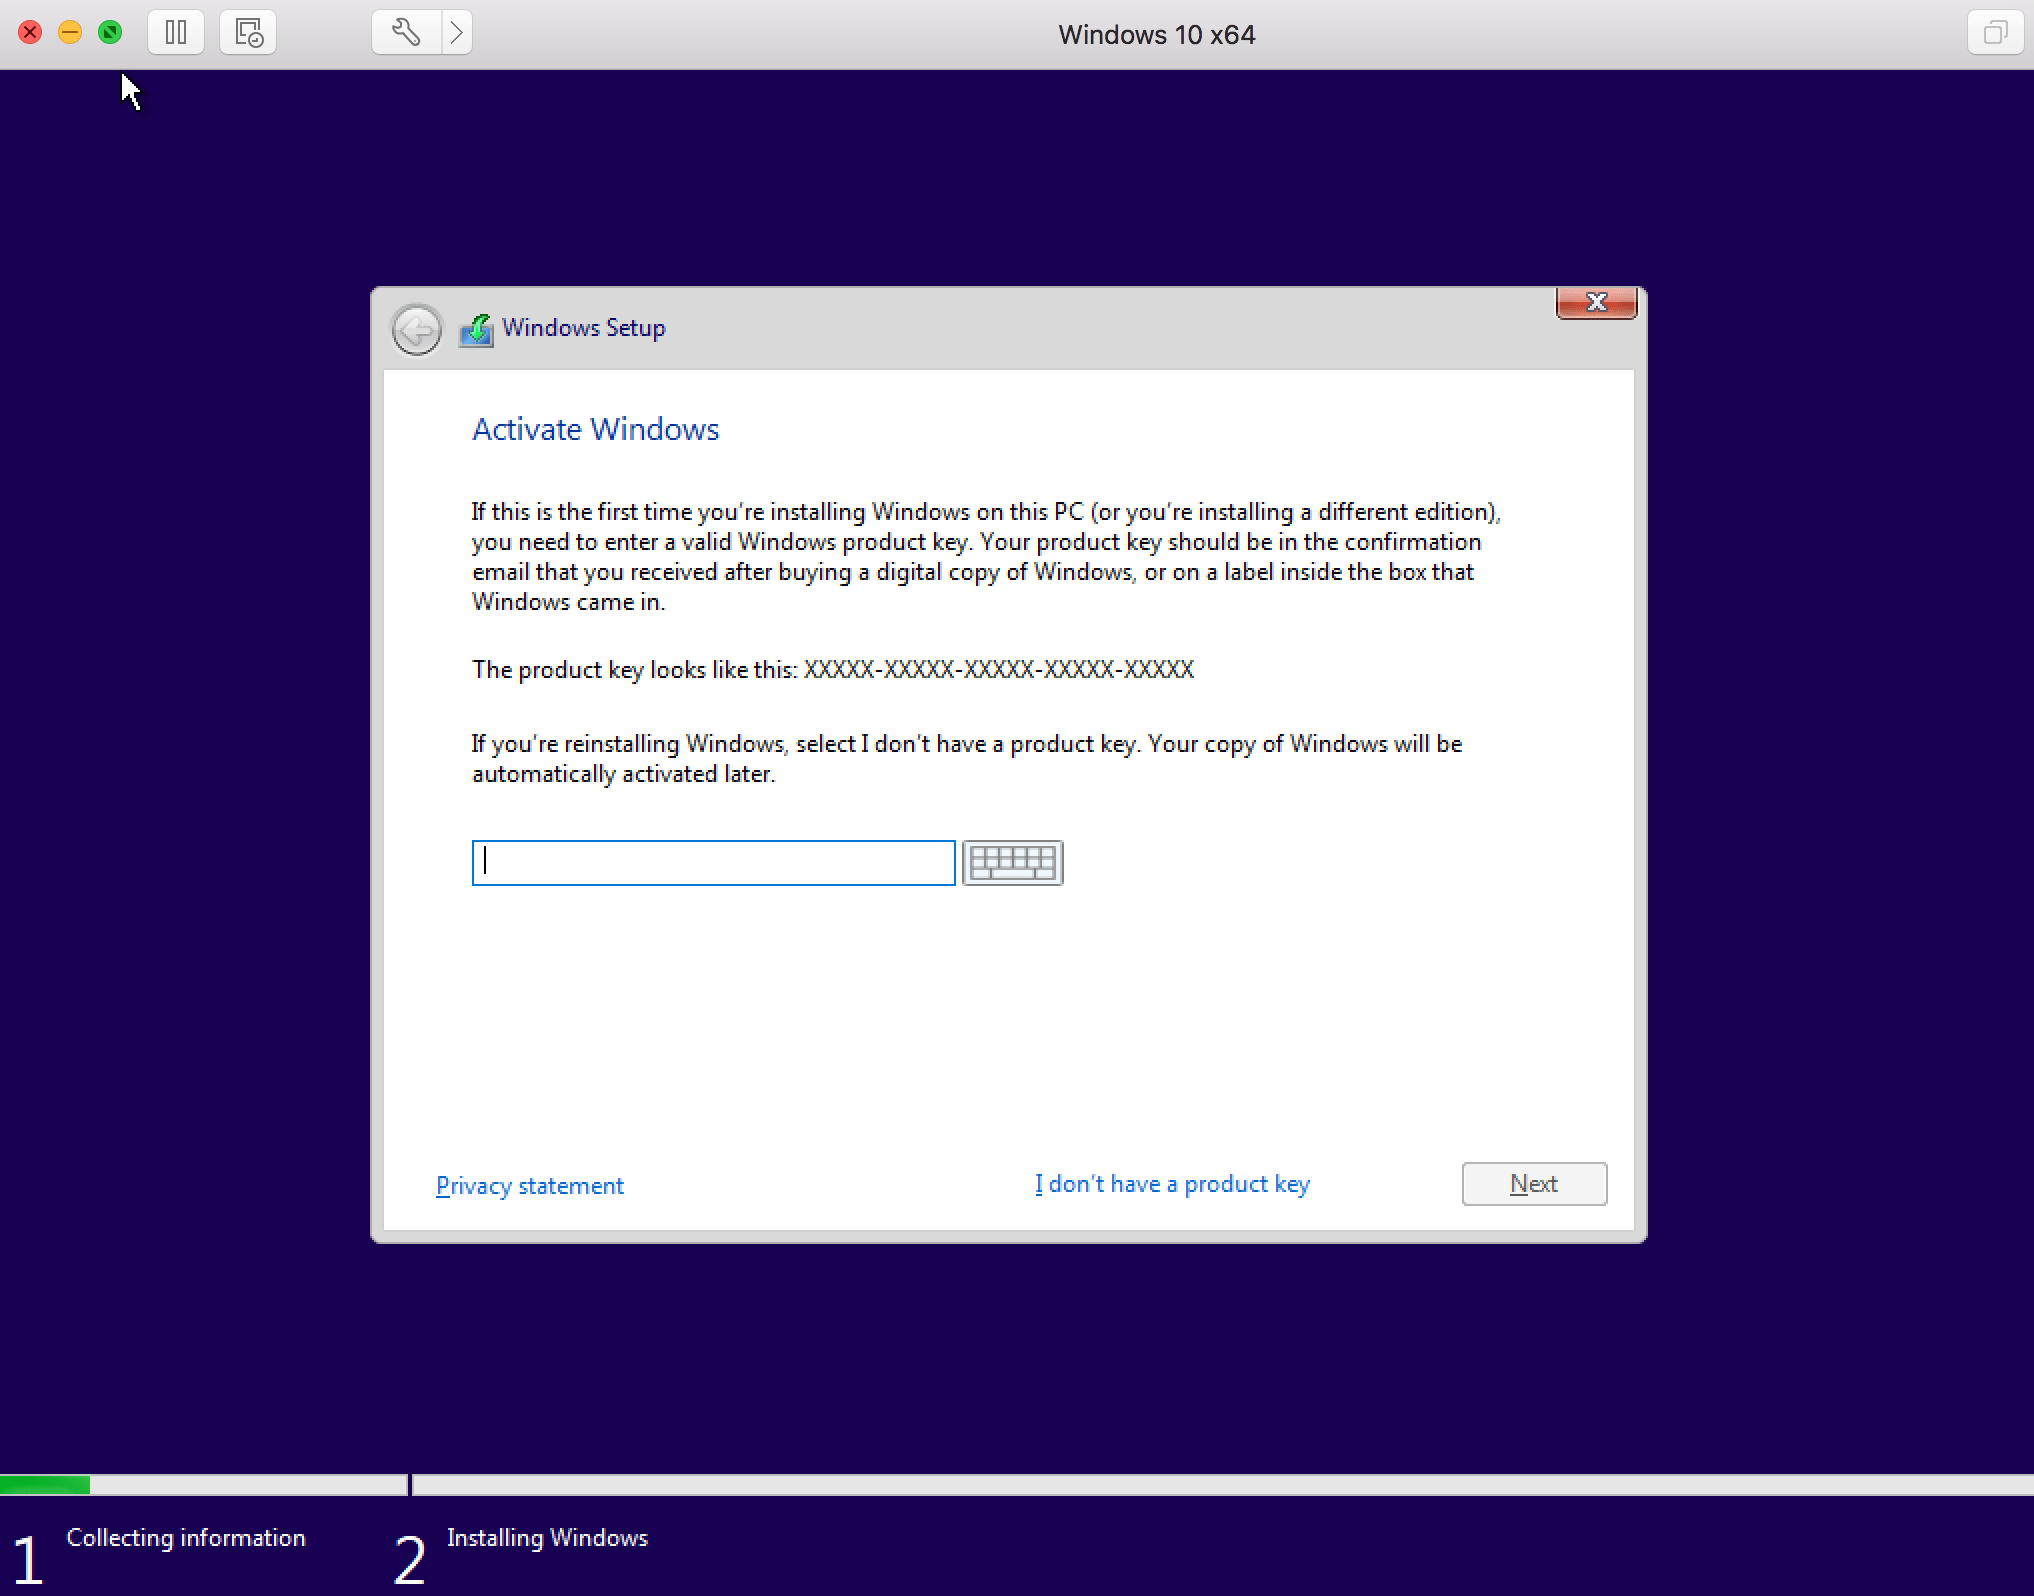Click the Activate Windows heading

pyautogui.click(x=595, y=429)
